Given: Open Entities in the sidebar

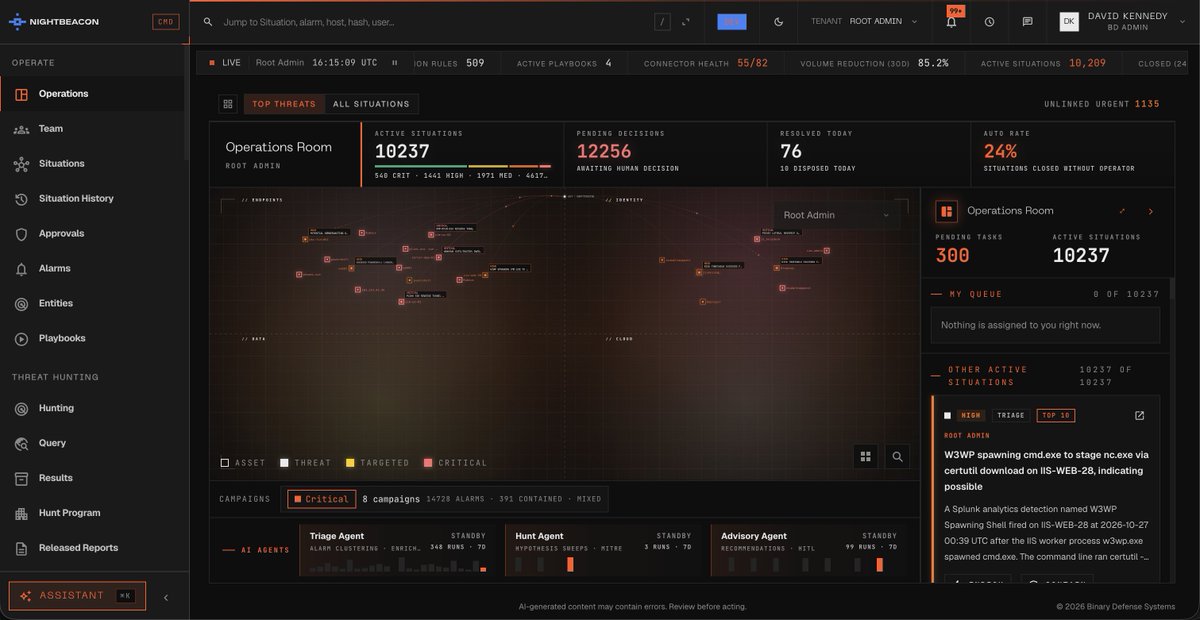Looking at the screenshot, I should click(x=93, y=304).
